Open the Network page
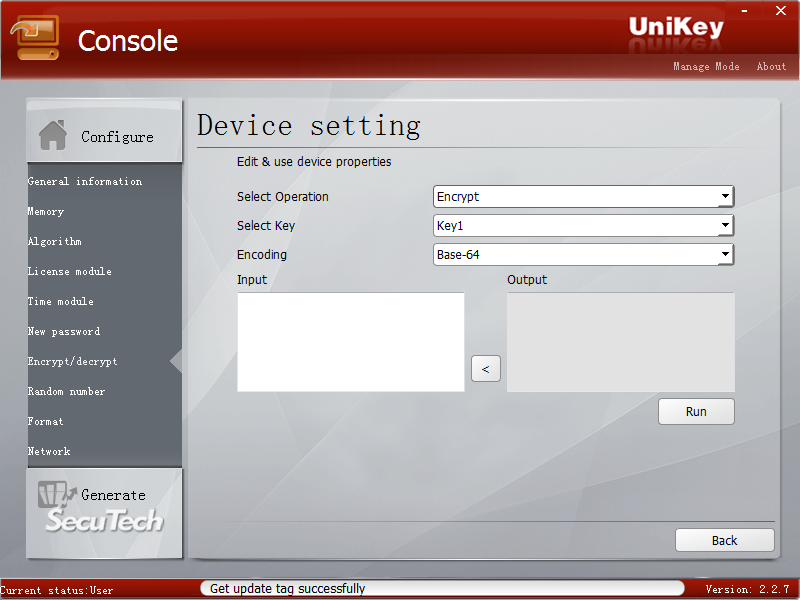The image size is (800, 600). 49,452
